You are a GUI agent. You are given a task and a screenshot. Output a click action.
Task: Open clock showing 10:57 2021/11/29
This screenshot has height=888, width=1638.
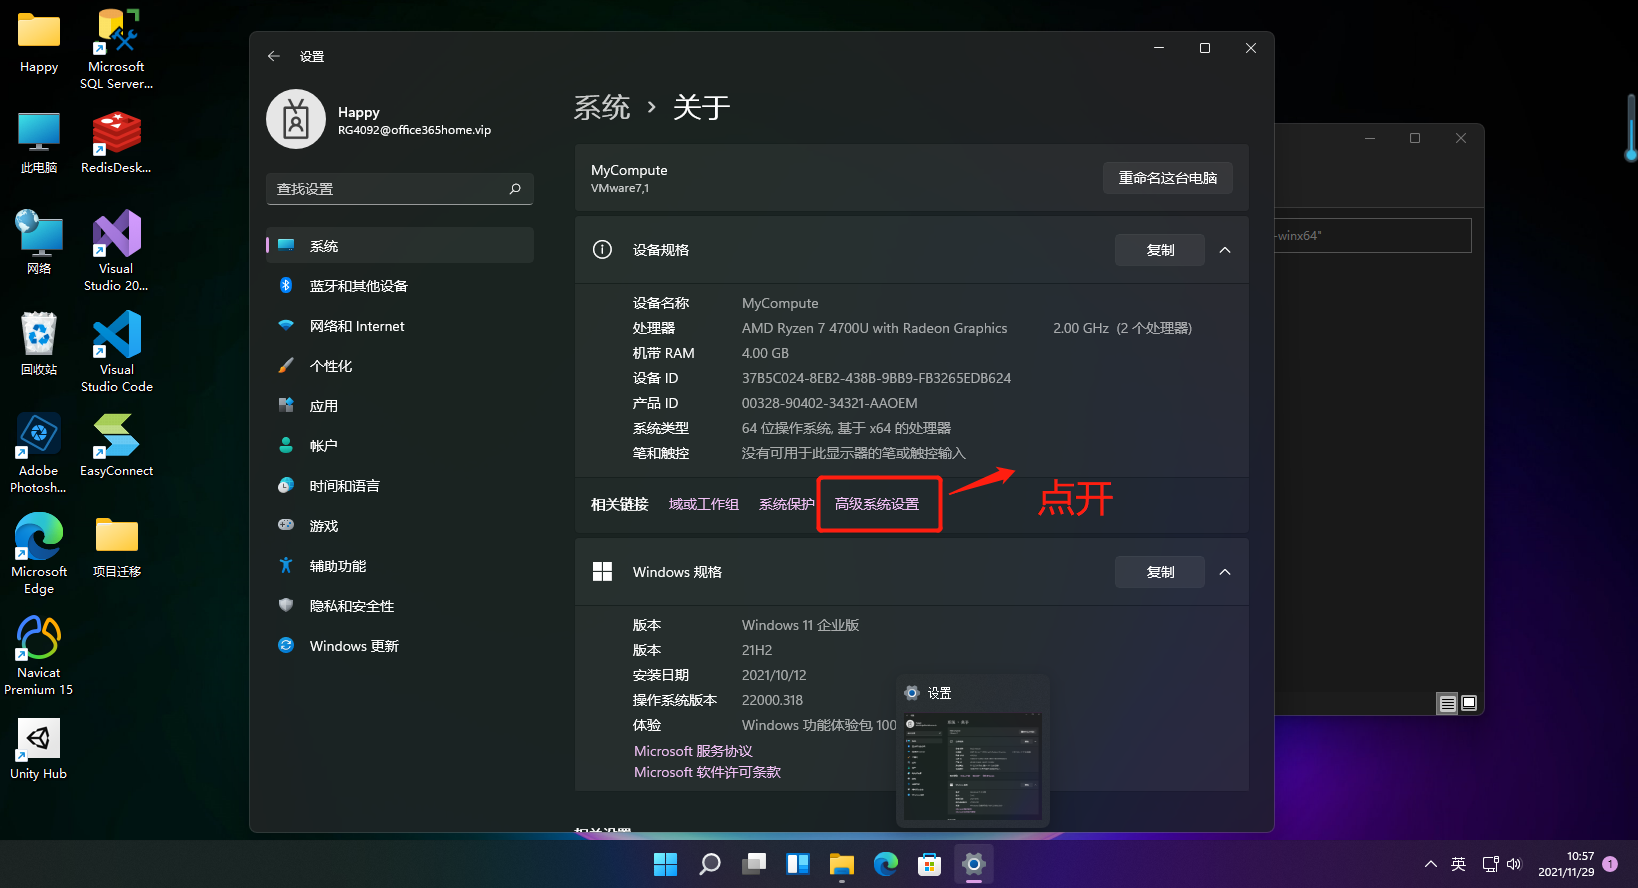click(x=1566, y=864)
